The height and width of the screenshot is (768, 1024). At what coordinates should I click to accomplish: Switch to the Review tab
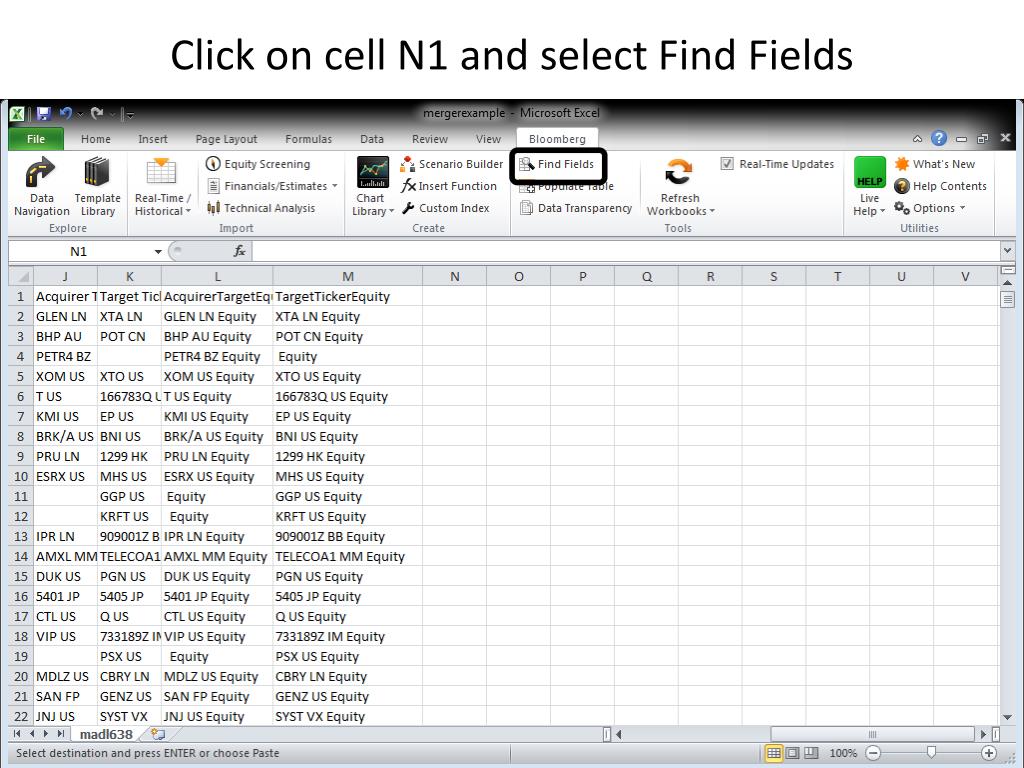[430, 139]
